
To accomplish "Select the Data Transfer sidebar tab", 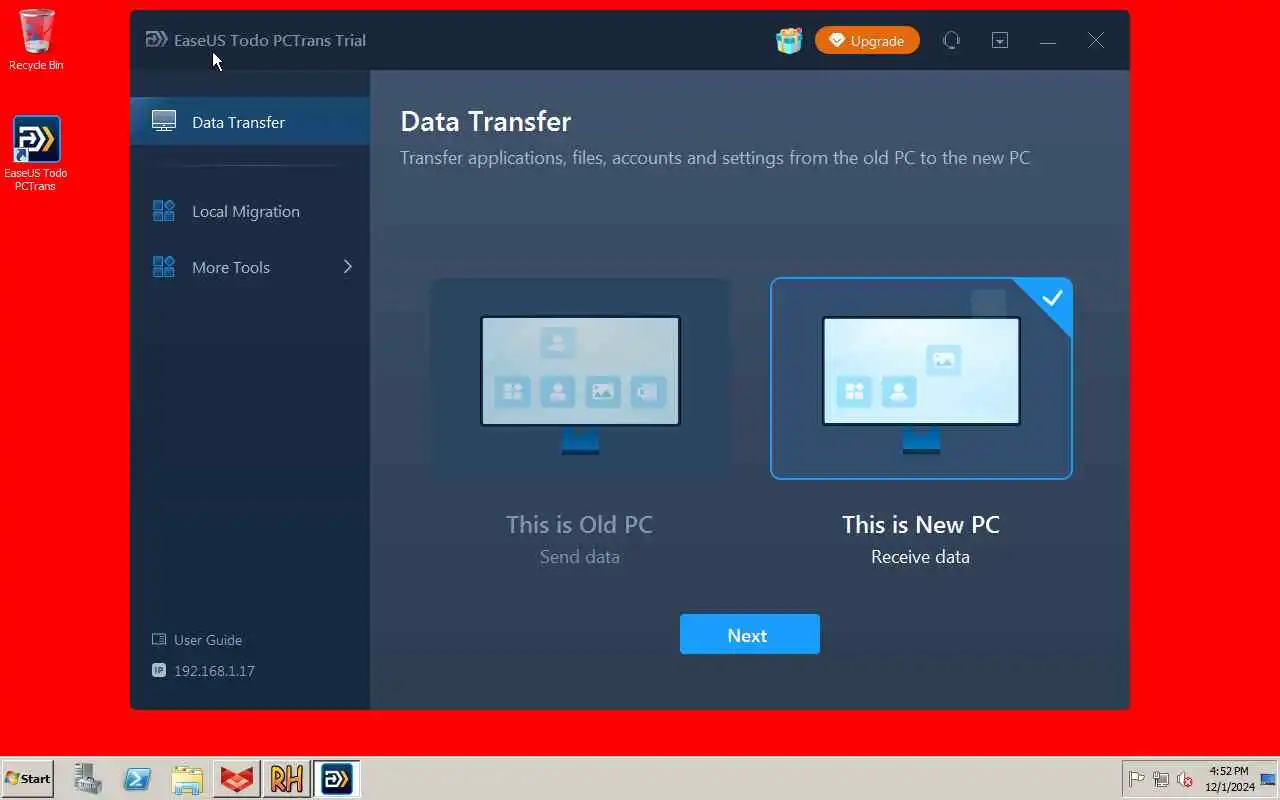I will pos(250,122).
